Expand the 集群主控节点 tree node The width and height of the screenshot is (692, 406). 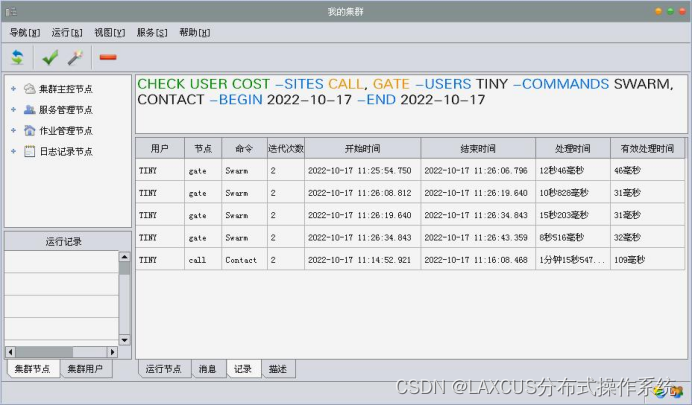[x=13, y=89]
